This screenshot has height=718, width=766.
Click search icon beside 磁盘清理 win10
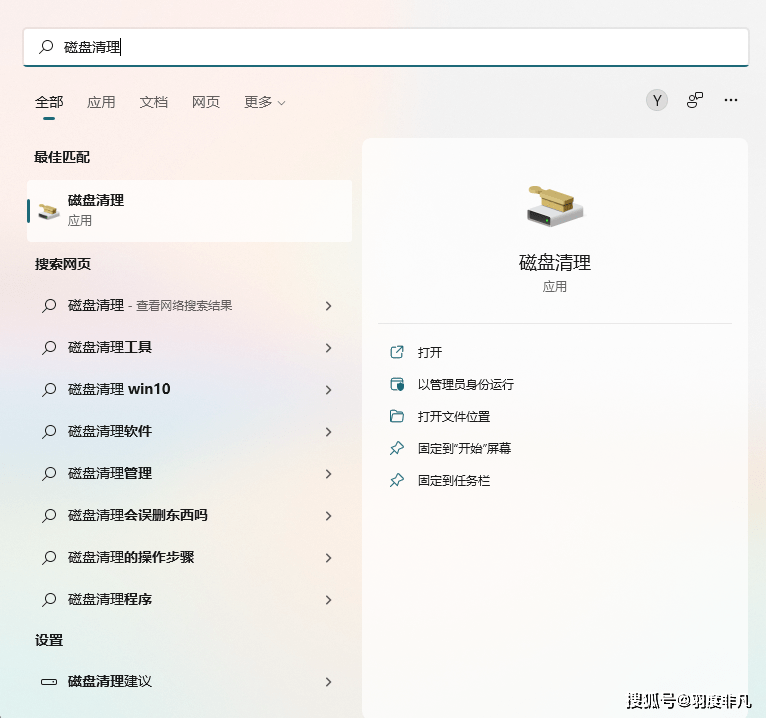[49, 390]
